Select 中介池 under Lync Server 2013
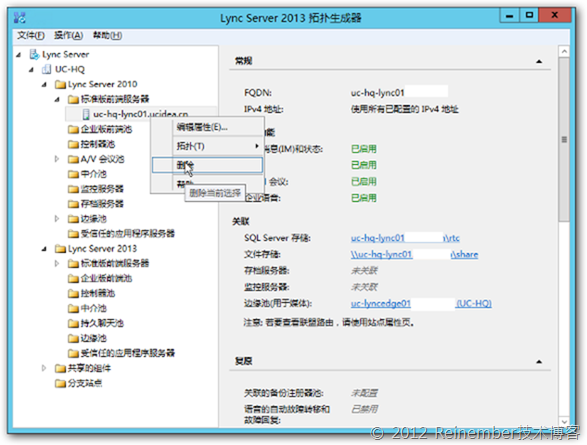Viewport: 587px width, 445px height. (x=94, y=308)
